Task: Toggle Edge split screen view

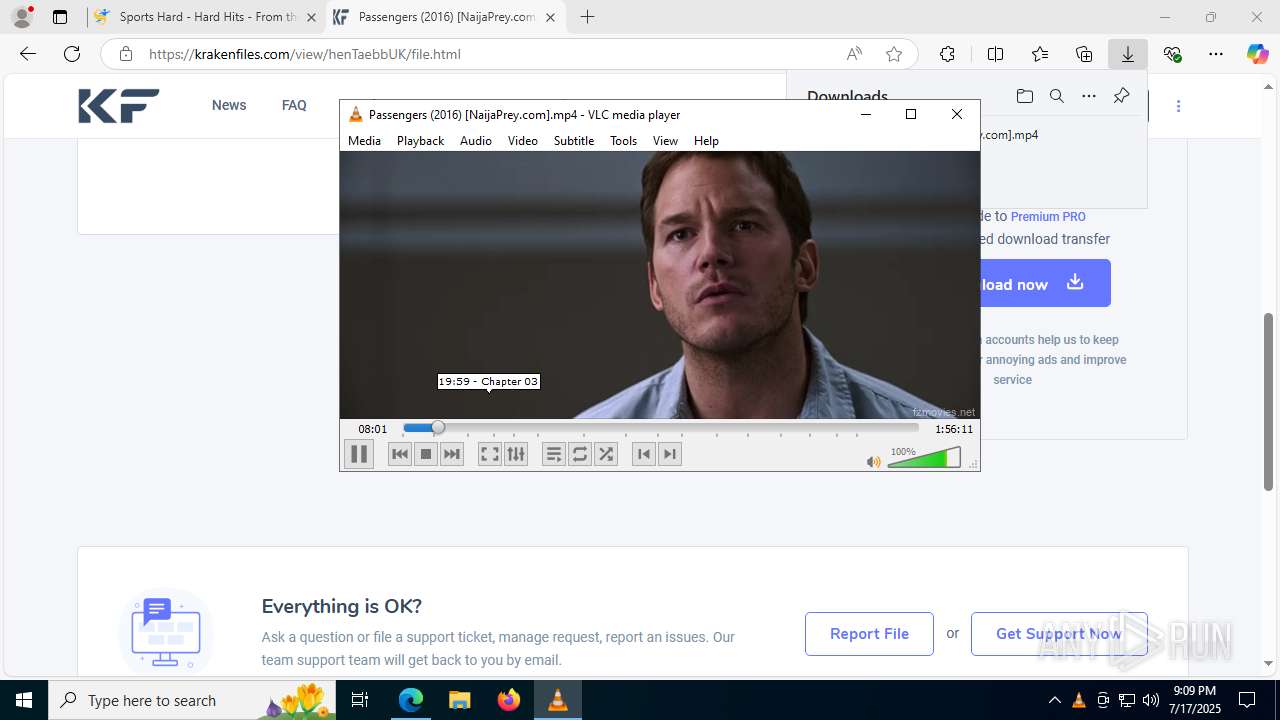Action: click(995, 54)
